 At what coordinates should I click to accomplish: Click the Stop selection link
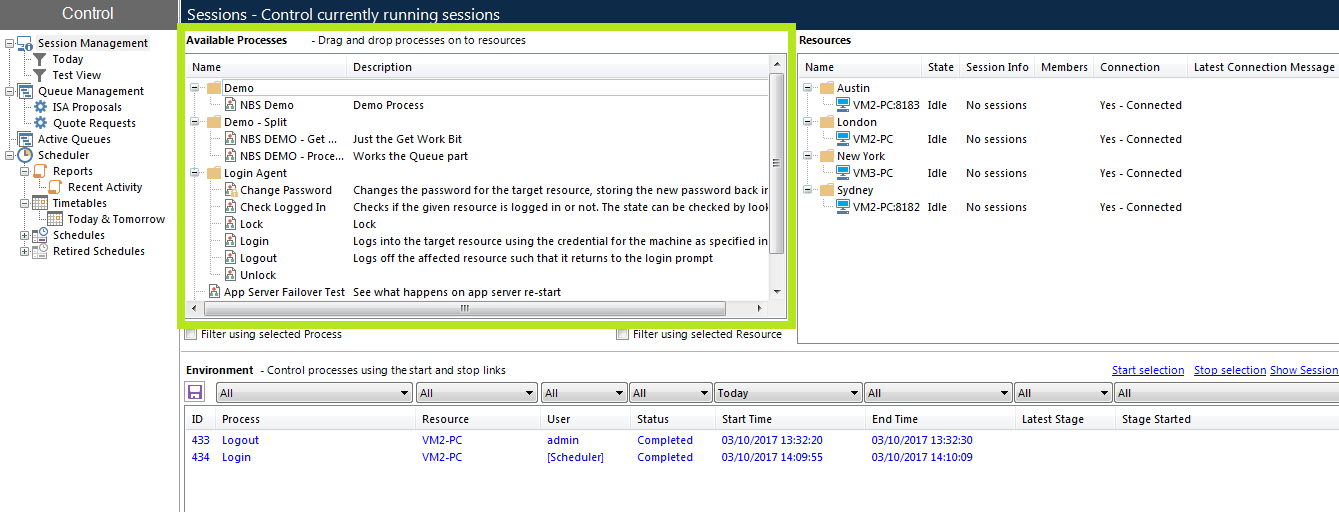1230,370
